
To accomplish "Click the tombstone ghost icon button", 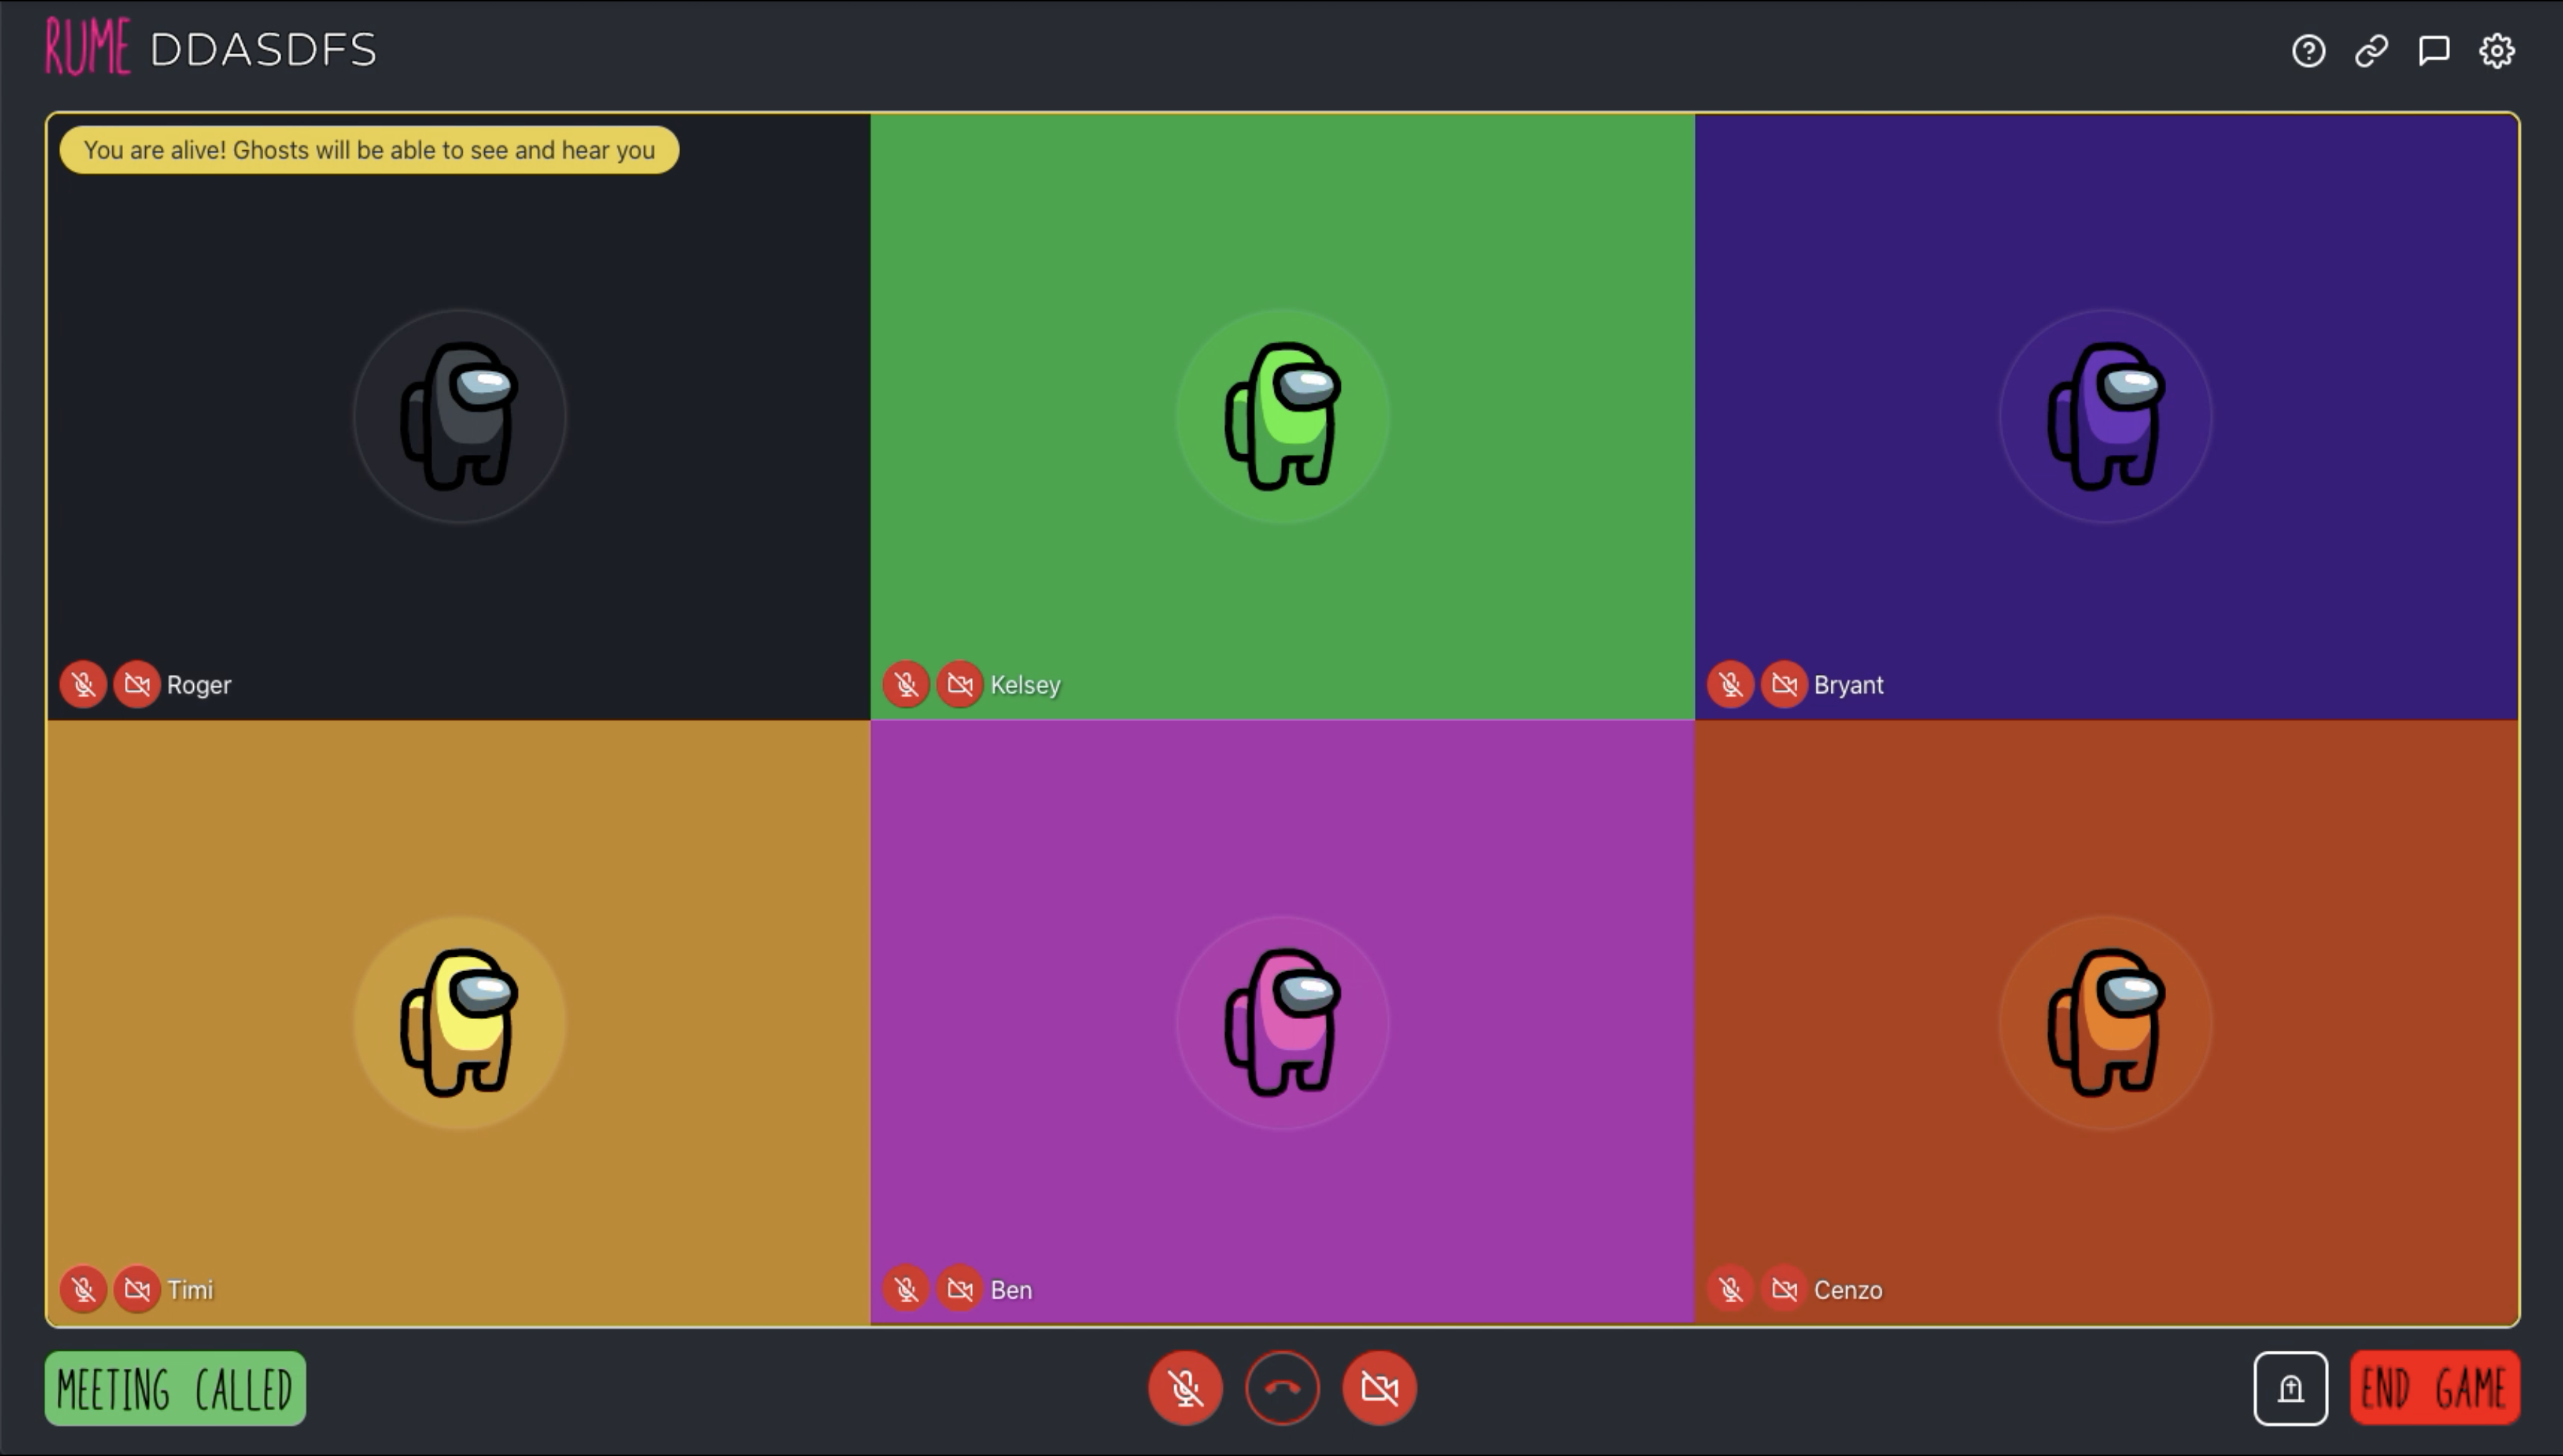I will tap(2290, 1388).
